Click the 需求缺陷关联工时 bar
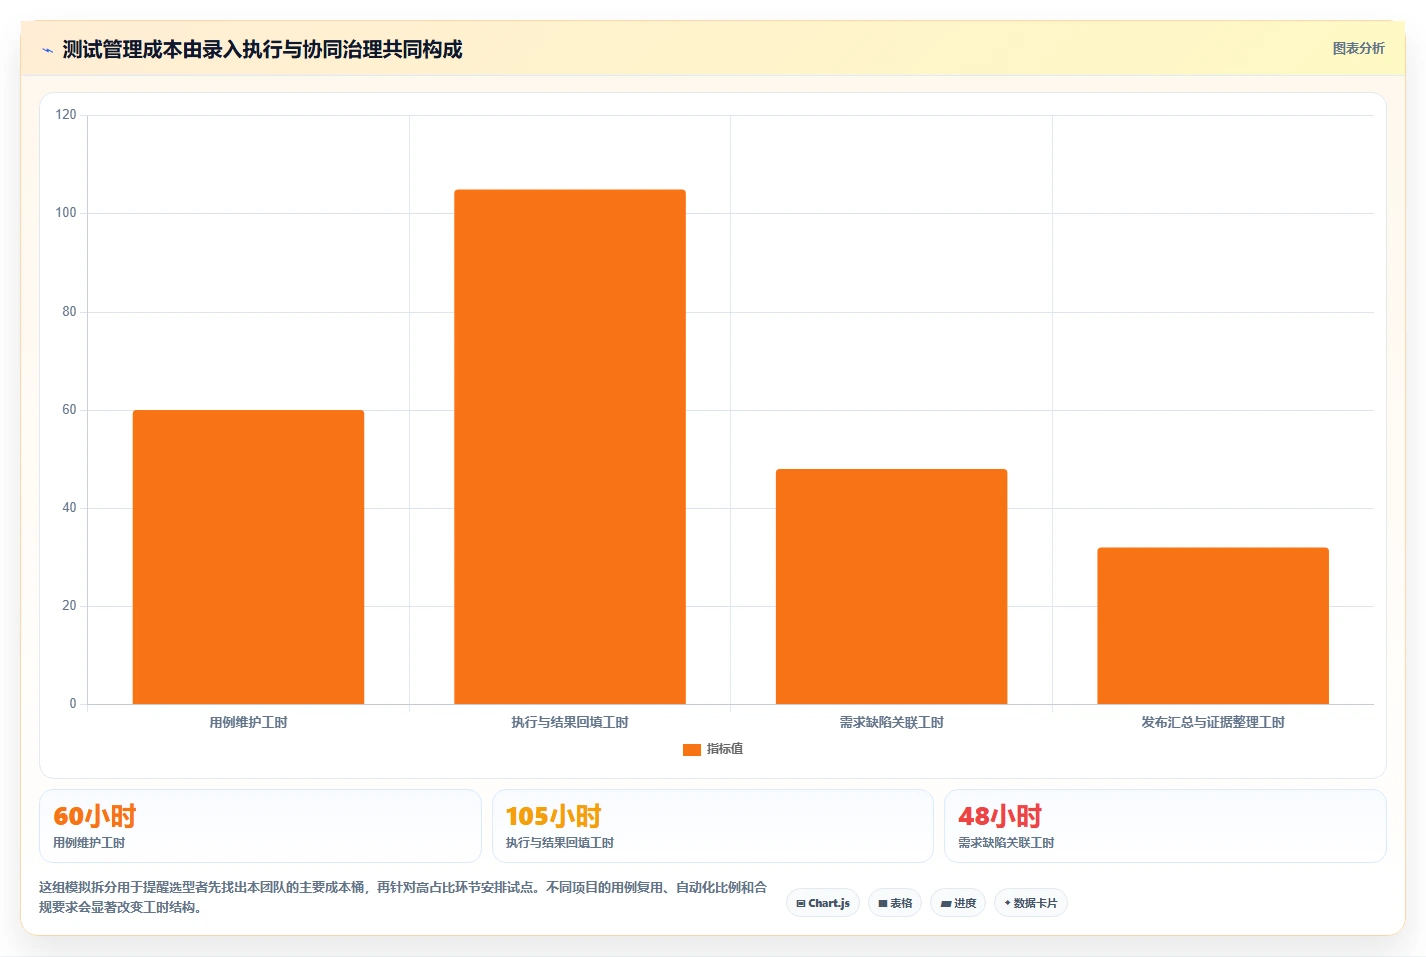 (x=891, y=586)
